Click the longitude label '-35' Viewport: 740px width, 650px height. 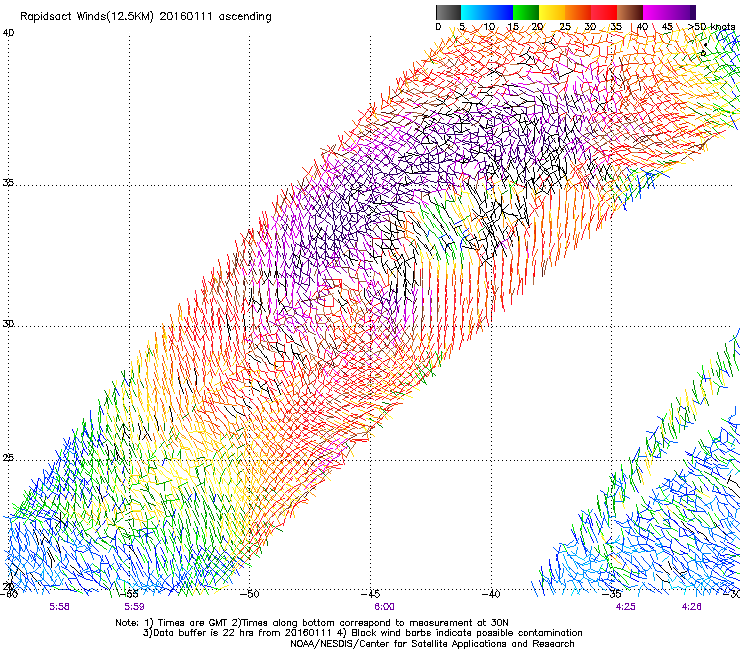[612, 594]
